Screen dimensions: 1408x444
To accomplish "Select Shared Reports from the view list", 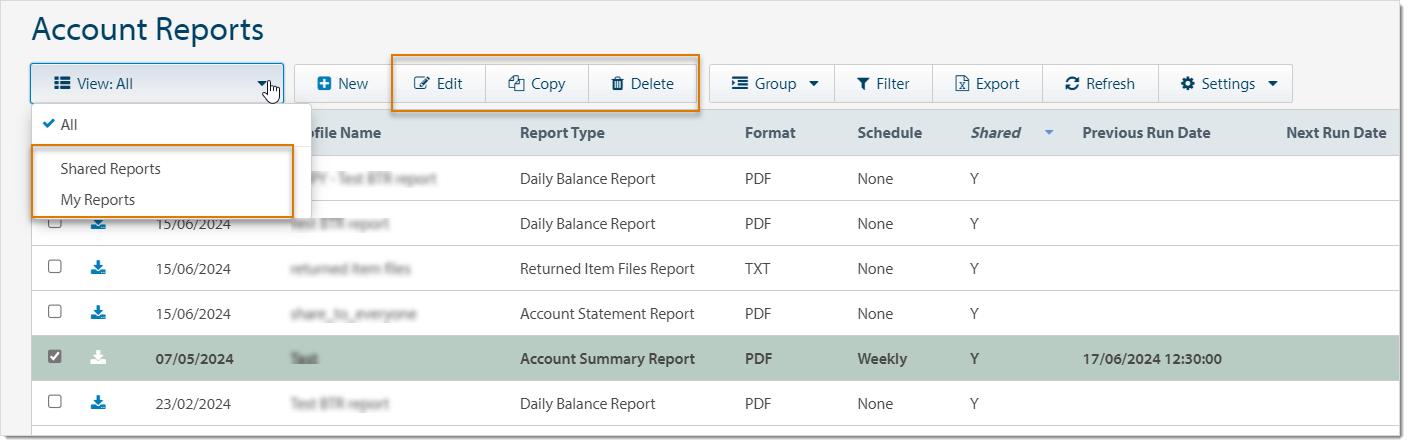I will pyautogui.click(x=110, y=169).
